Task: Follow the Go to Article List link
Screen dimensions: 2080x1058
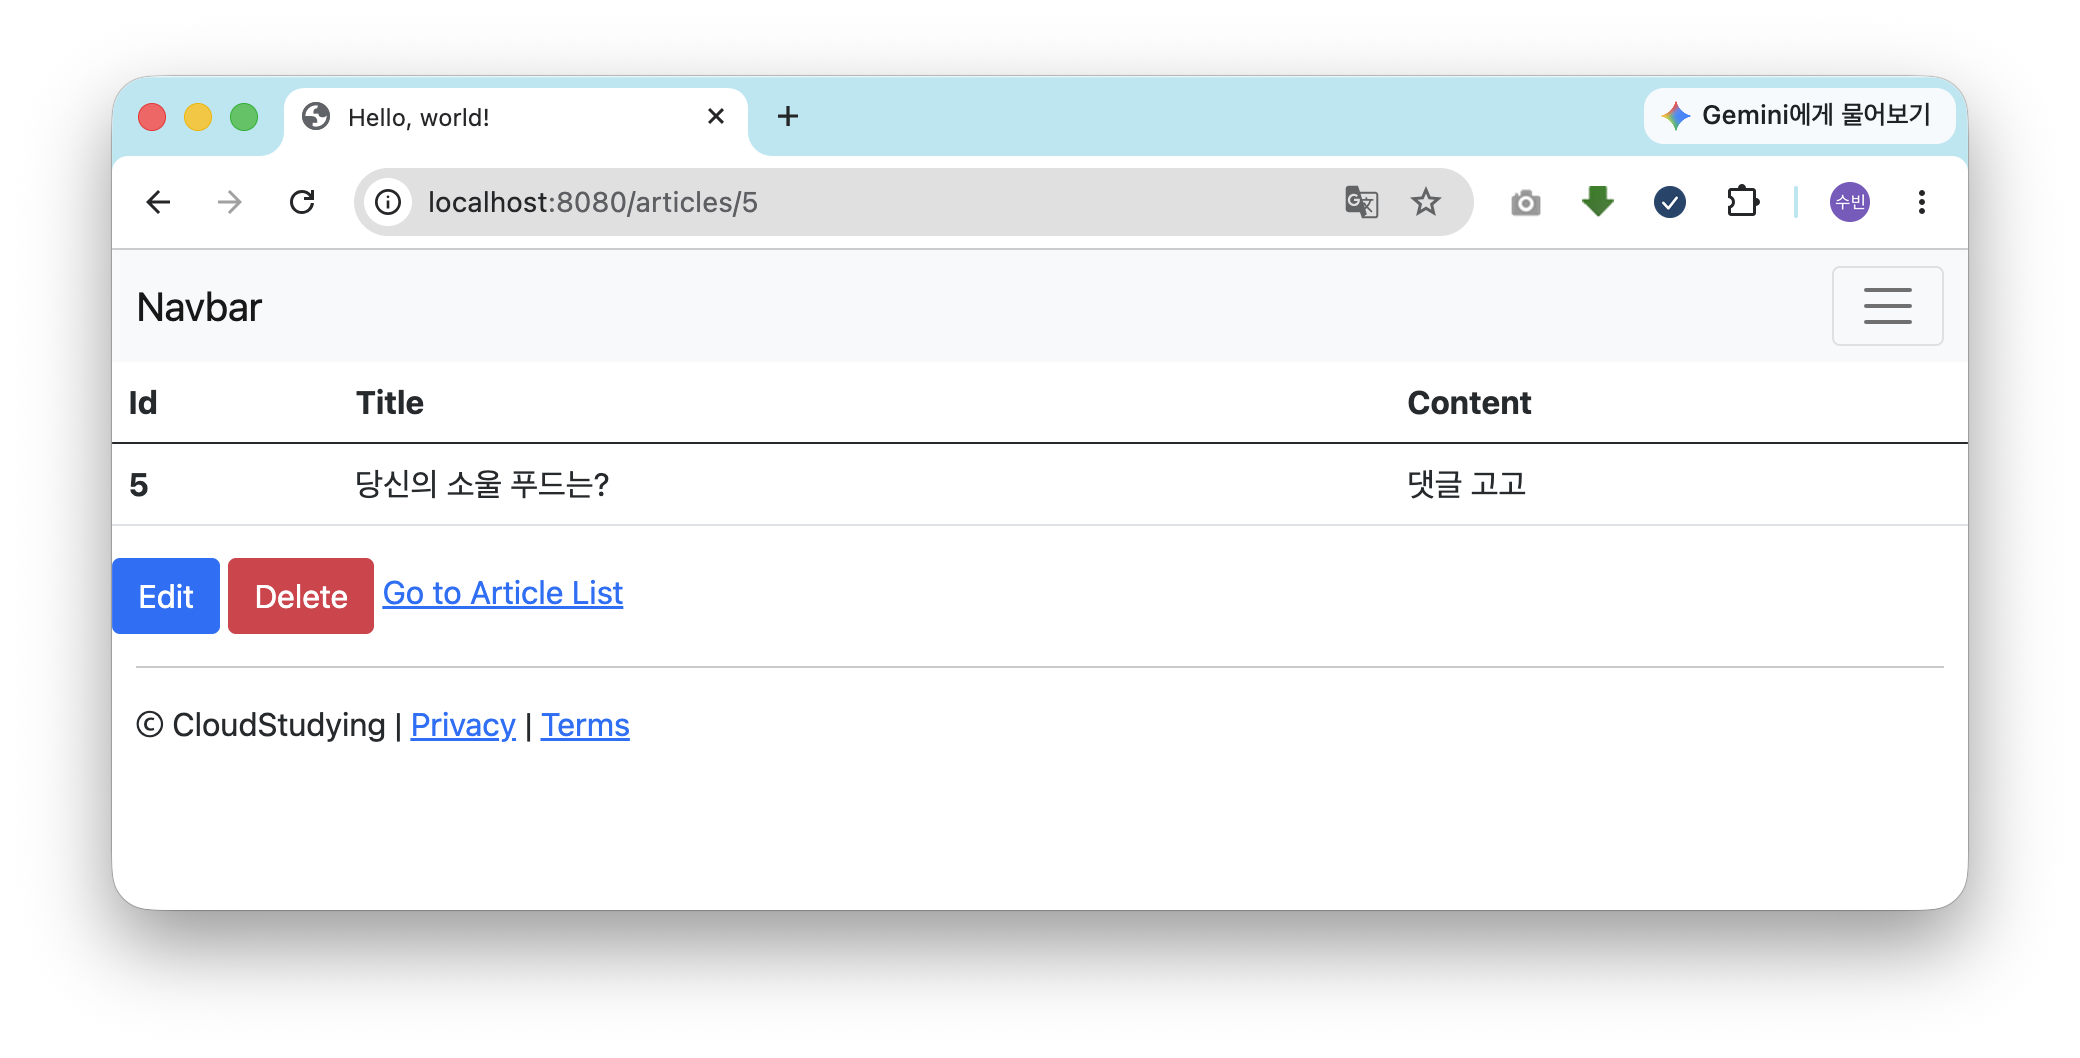Action: (x=503, y=594)
